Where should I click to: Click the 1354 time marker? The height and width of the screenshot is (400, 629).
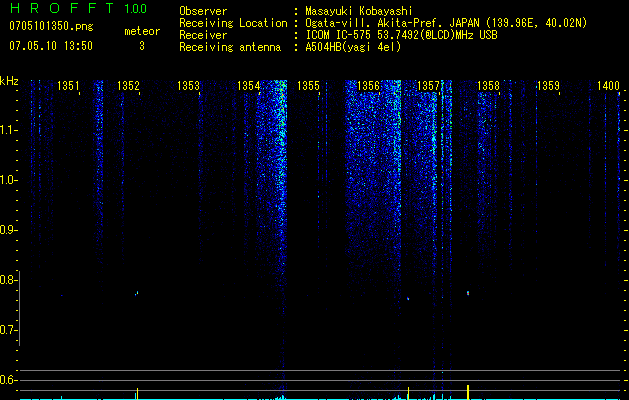point(248,86)
